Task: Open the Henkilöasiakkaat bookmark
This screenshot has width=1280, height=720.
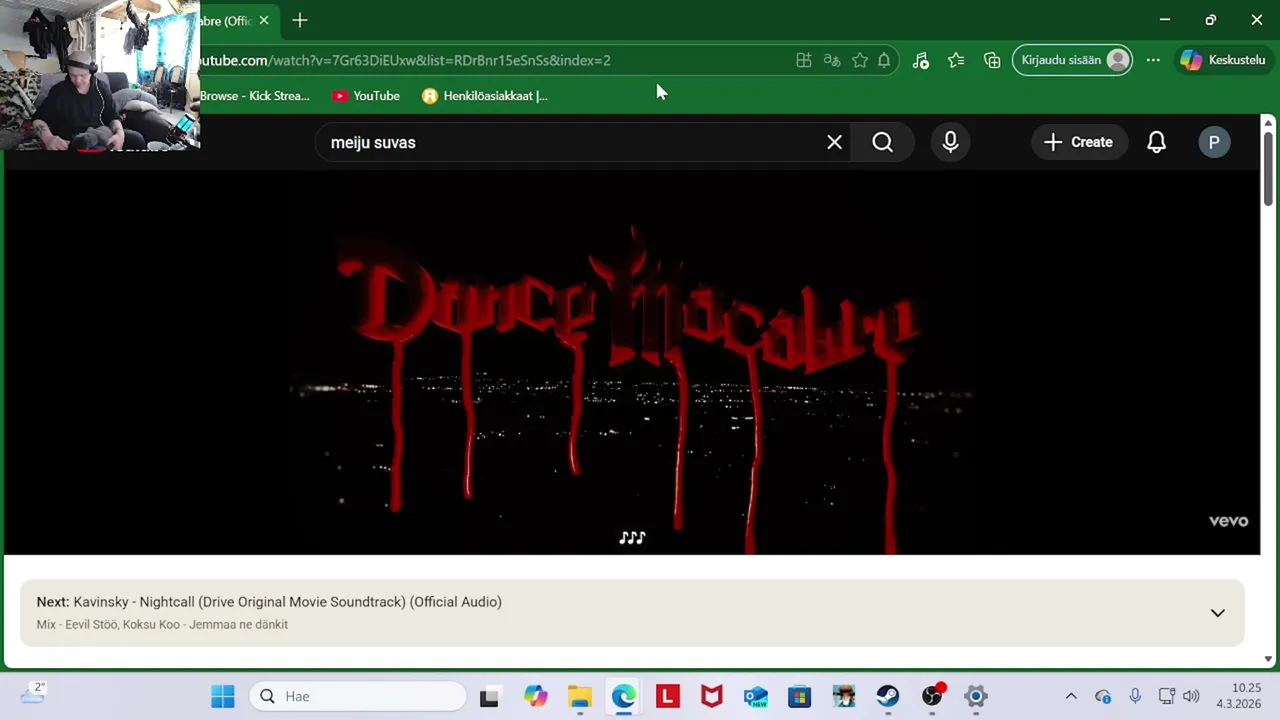Action: click(x=485, y=96)
